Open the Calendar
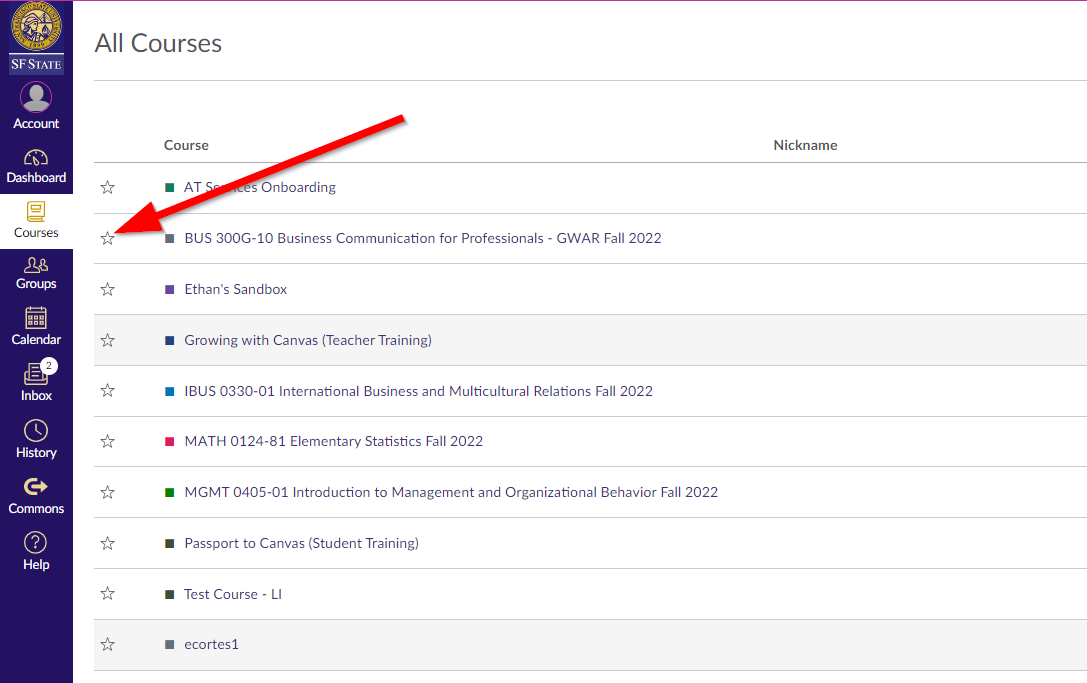The height and width of the screenshot is (683, 1087). [36, 327]
